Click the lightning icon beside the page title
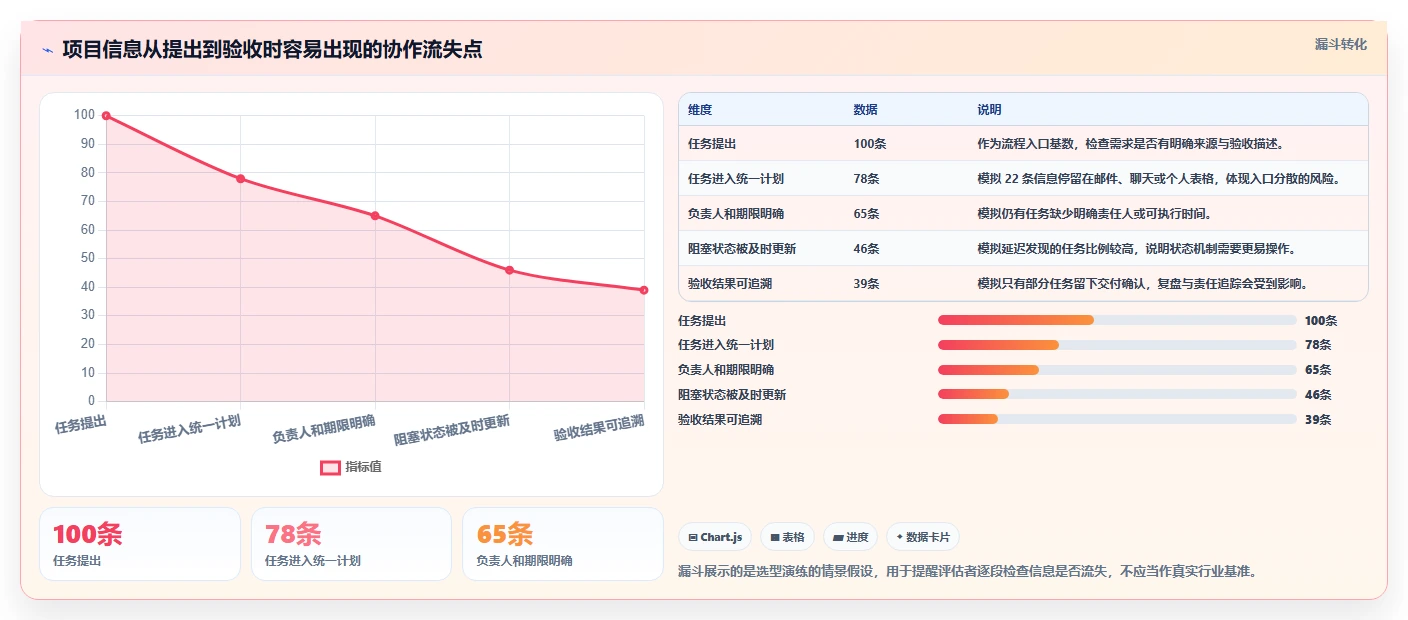The height and width of the screenshot is (620, 1408). [47, 50]
